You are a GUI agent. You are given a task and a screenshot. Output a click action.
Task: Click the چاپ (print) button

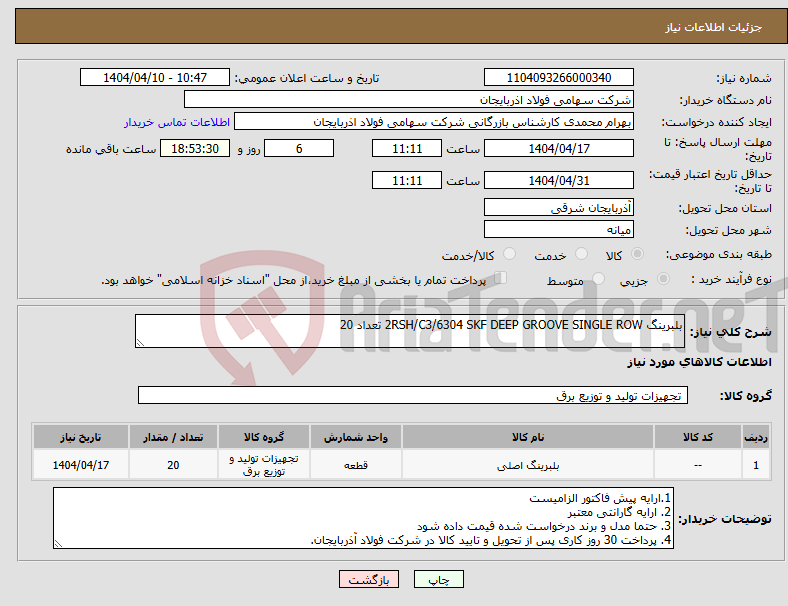click(x=438, y=579)
